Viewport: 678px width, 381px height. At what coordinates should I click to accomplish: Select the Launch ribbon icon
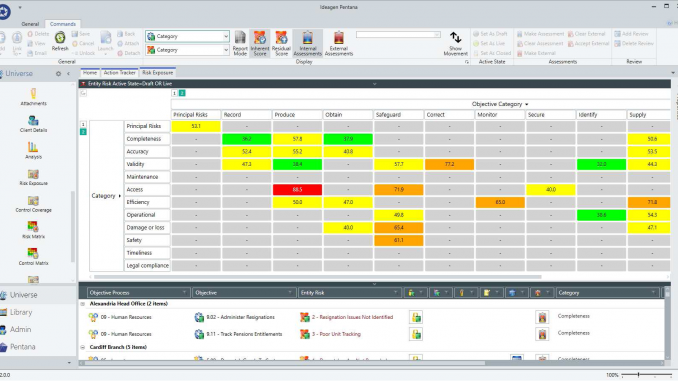[x=106, y=42]
